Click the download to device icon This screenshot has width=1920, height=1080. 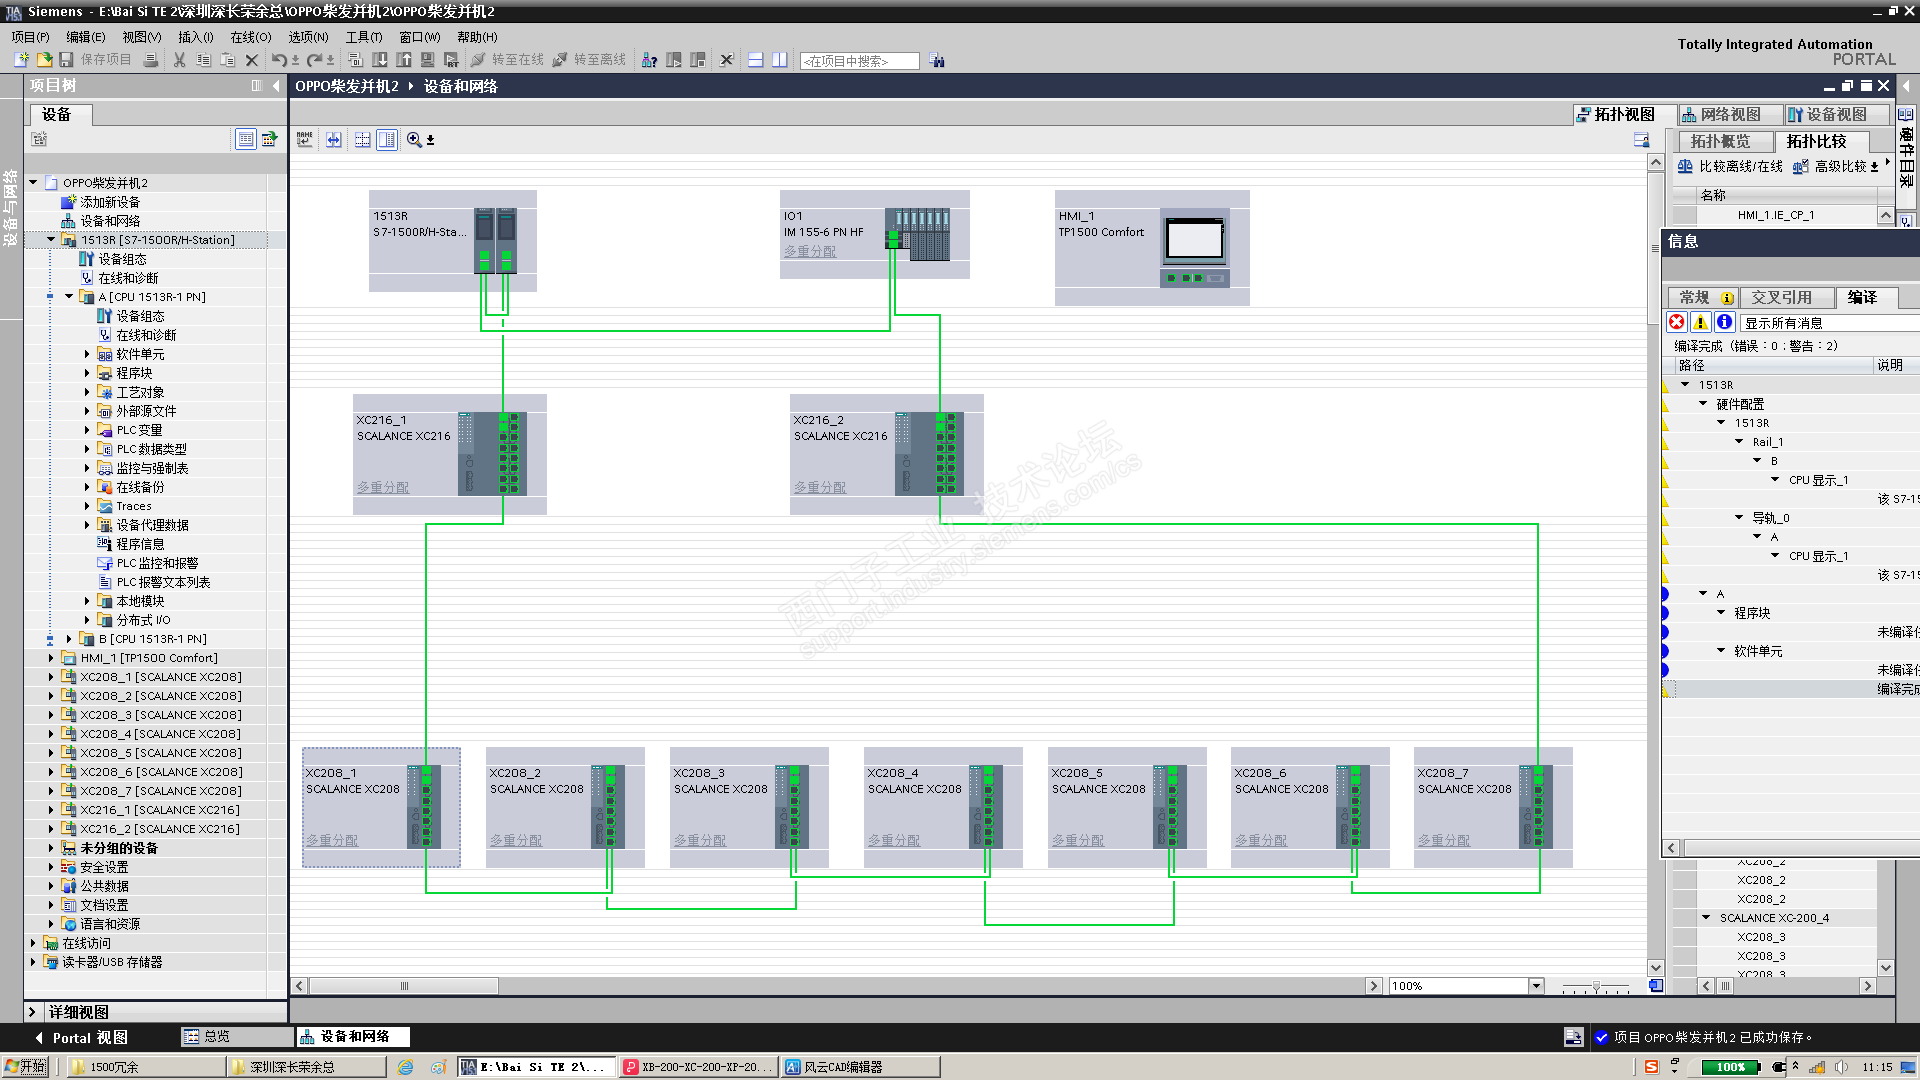point(380,60)
